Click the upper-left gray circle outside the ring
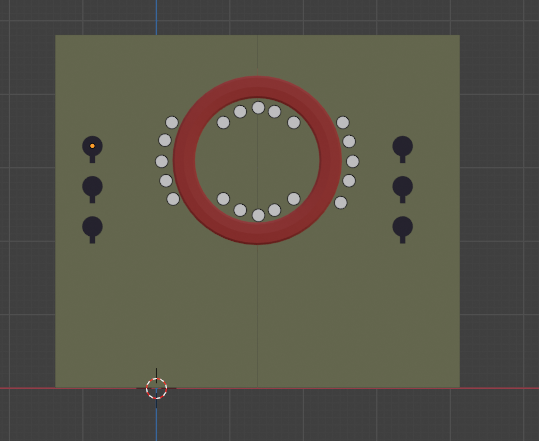Viewport: 539px width, 441px height. pos(172,122)
